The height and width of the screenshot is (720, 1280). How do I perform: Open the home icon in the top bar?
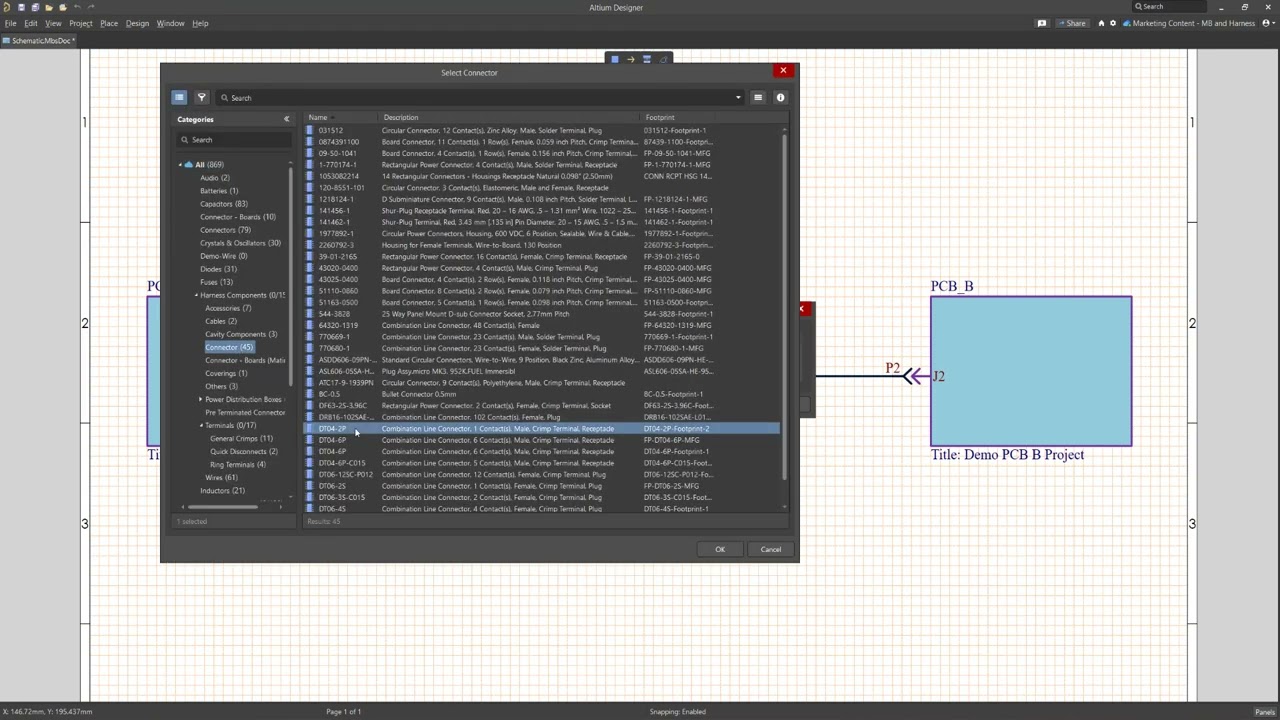pyautogui.click(x=1101, y=23)
